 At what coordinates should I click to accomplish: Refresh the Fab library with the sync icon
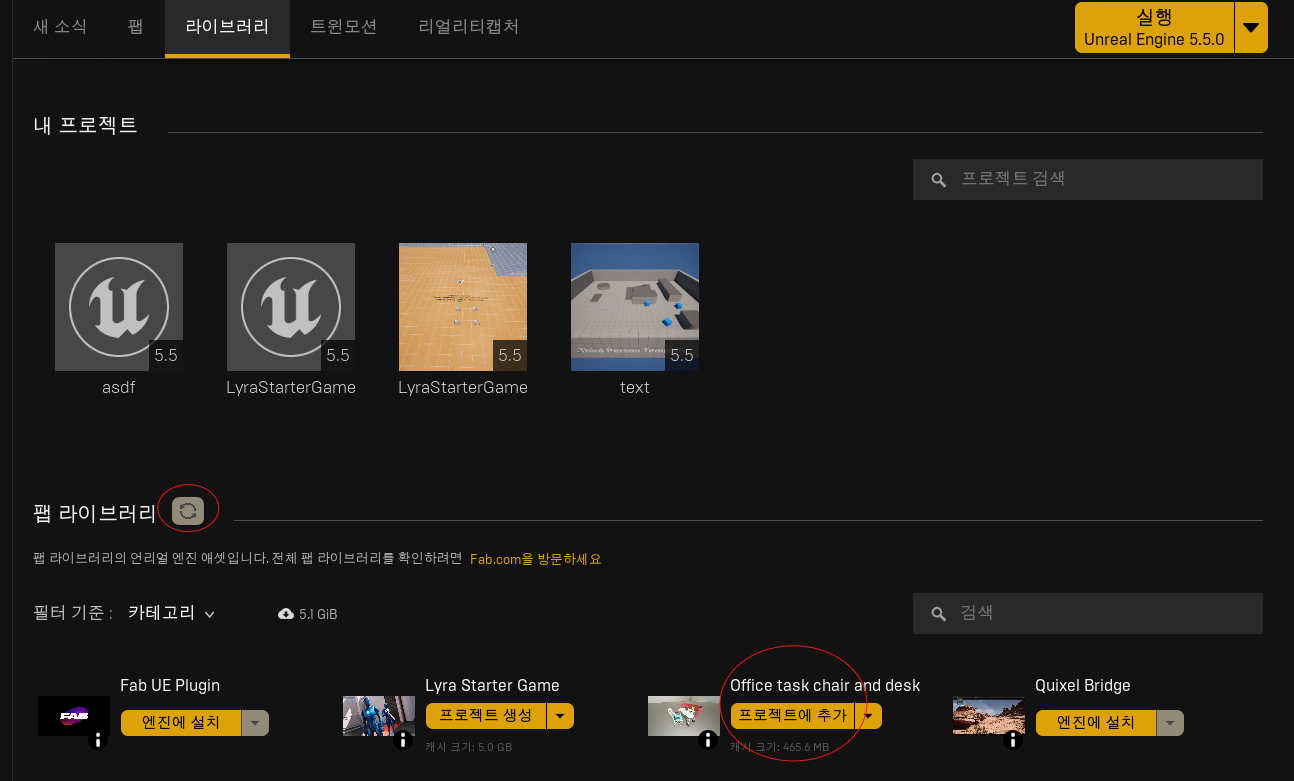(187, 511)
